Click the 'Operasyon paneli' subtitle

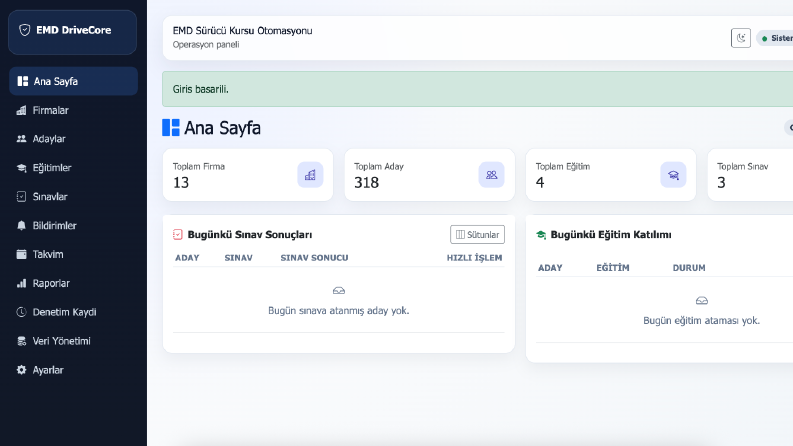[206, 44]
